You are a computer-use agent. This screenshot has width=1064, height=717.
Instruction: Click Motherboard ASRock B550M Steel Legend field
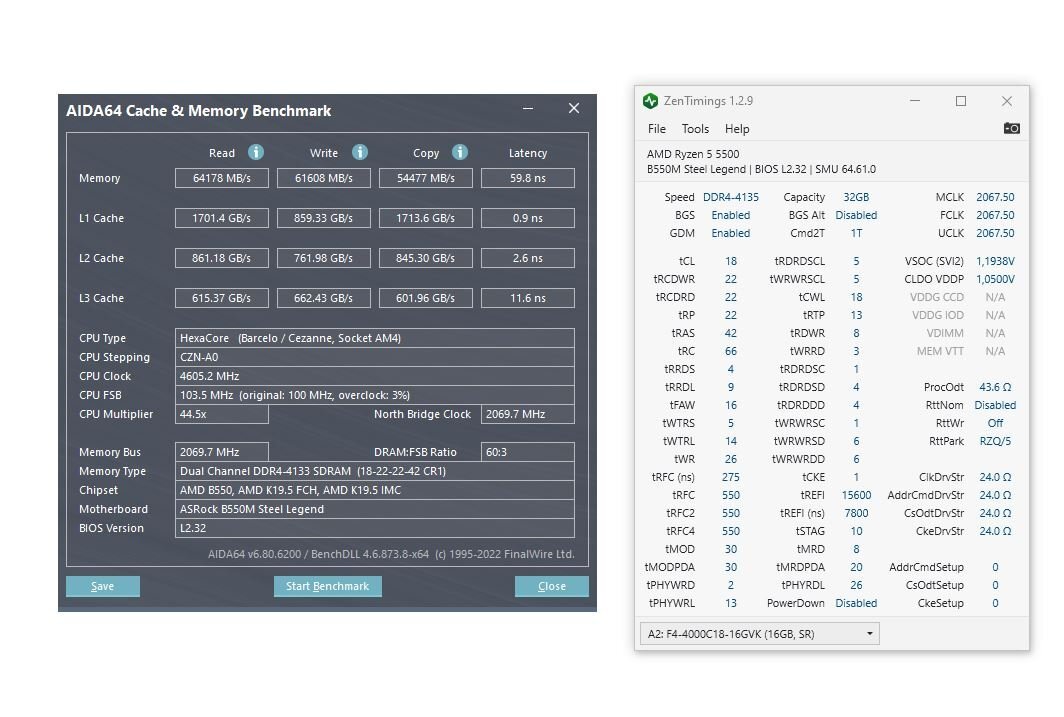coord(375,509)
